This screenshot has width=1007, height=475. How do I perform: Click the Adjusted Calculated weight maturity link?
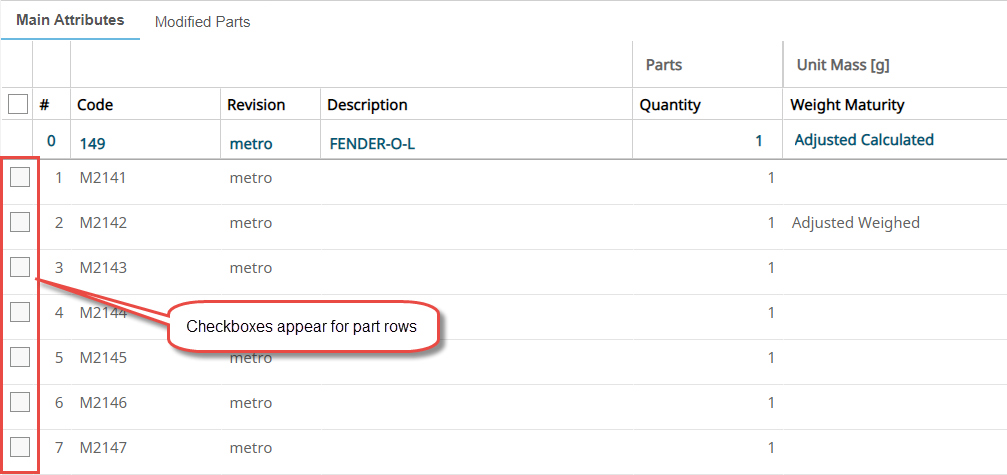pyautogui.click(x=864, y=140)
